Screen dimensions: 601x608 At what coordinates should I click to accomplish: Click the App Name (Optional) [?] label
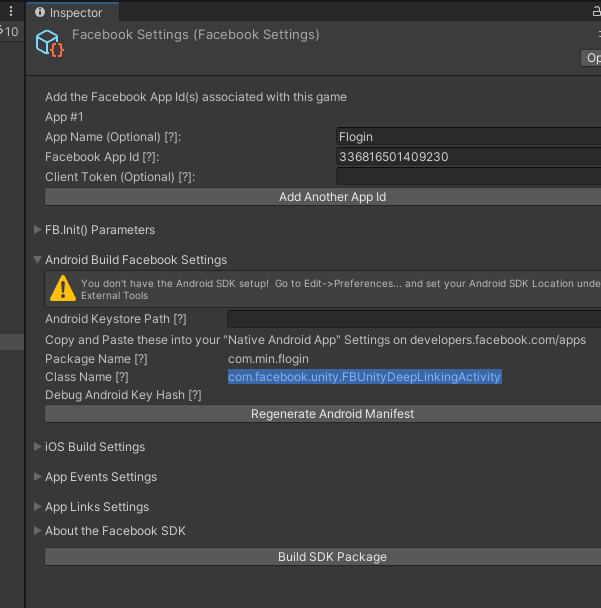(x=113, y=137)
